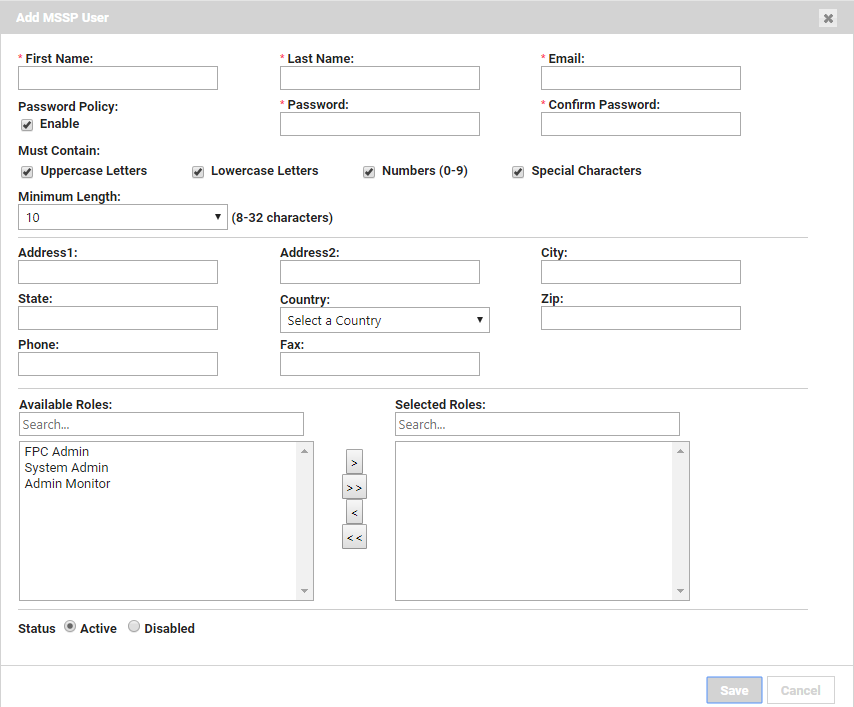Open the Select a Country dropdown
The image size is (854, 707).
[384, 320]
